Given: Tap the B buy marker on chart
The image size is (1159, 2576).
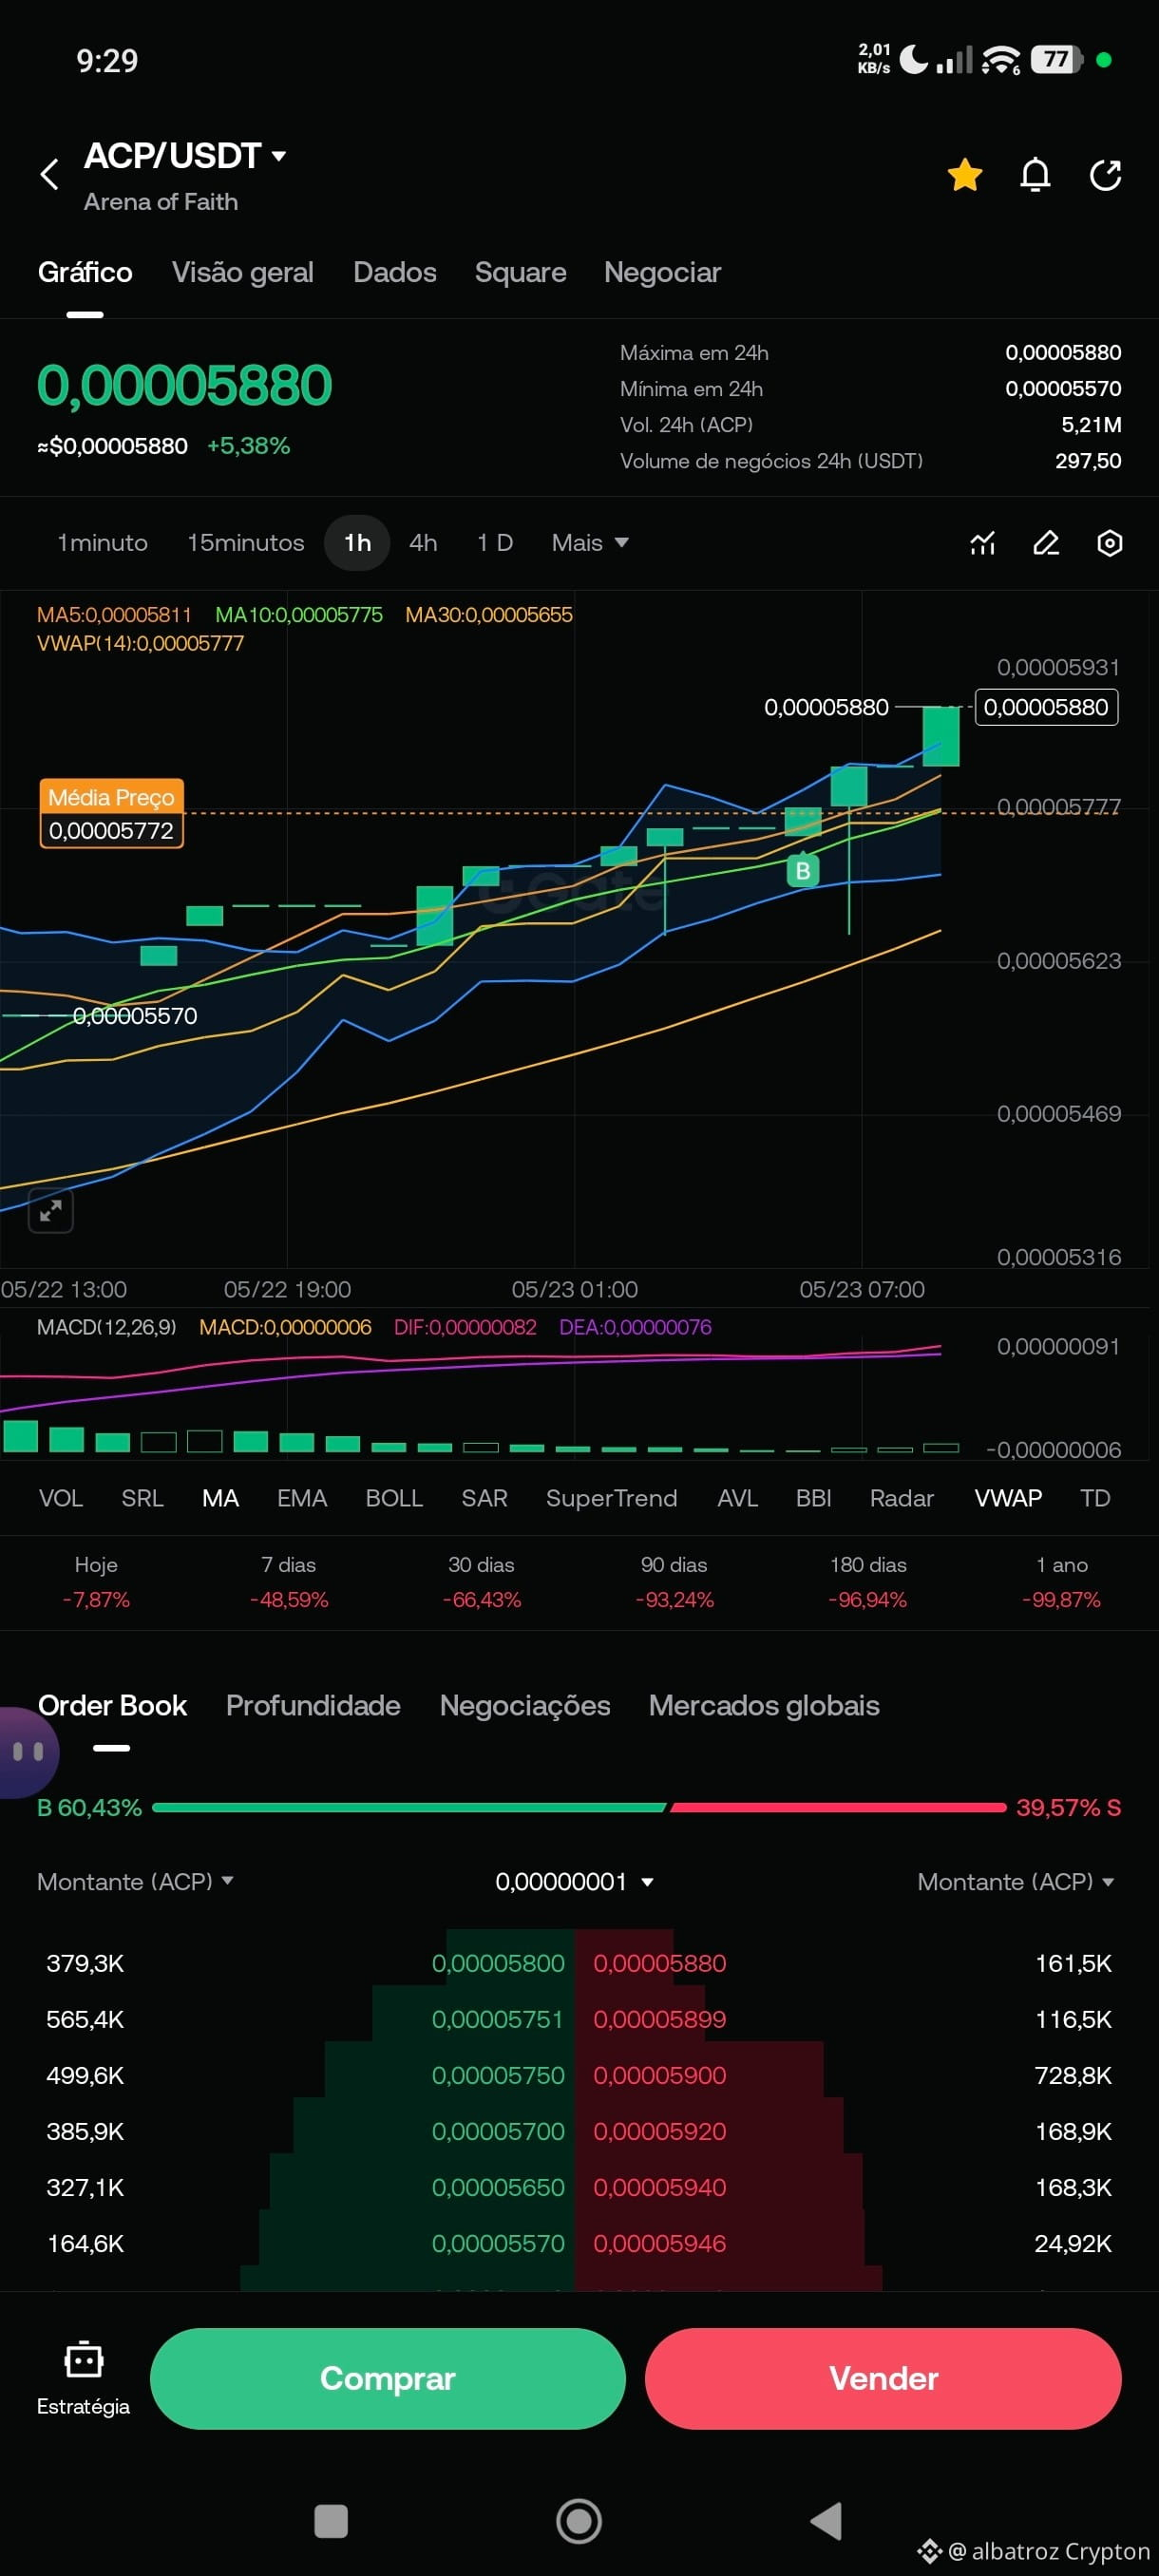Looking at the screenshot, I should click(802, 871).
